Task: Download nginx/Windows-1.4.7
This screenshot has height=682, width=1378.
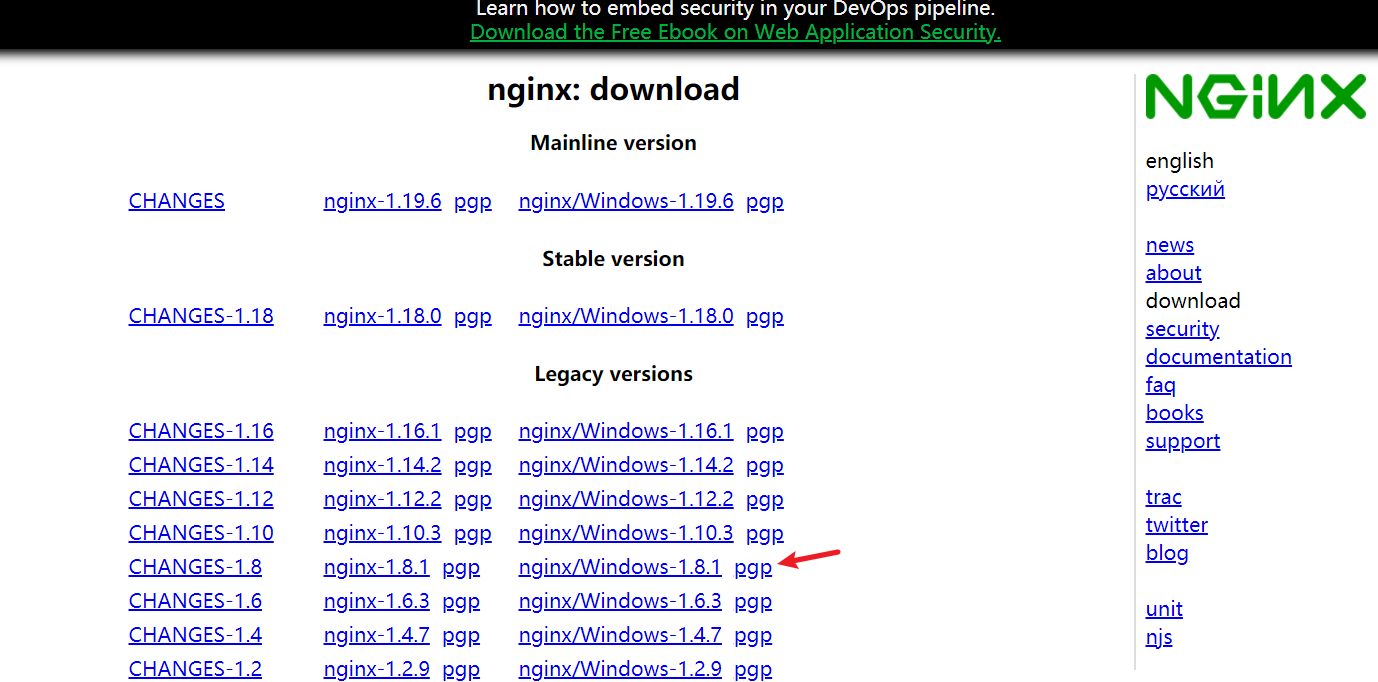Action: [x=620, y=635]
